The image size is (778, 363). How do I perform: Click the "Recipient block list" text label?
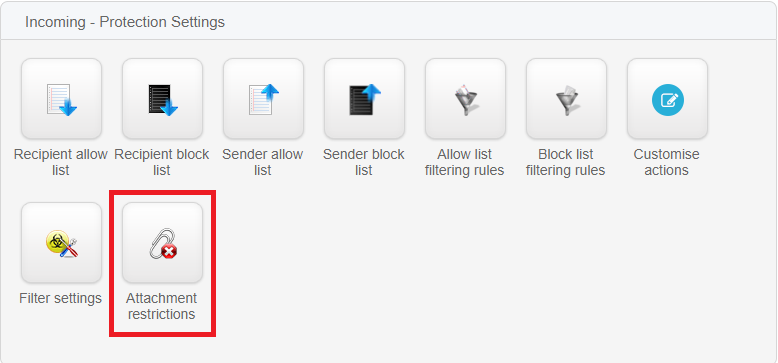(x=162, y=162)
